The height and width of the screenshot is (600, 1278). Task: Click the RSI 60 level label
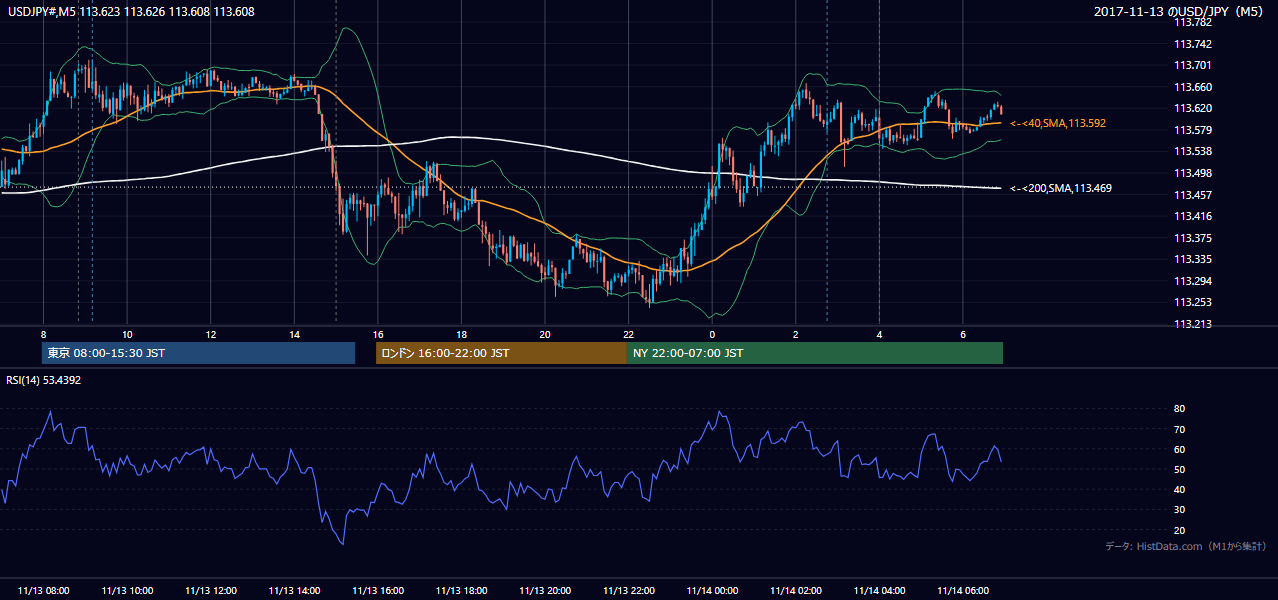coord(1179,449)
